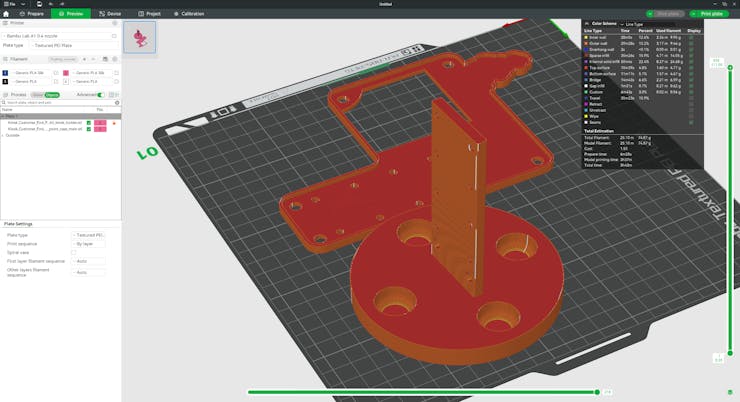The image size is (740, 402).
Task: Click the vertical layer slider bottom handle
Action: tap(730, 353)
